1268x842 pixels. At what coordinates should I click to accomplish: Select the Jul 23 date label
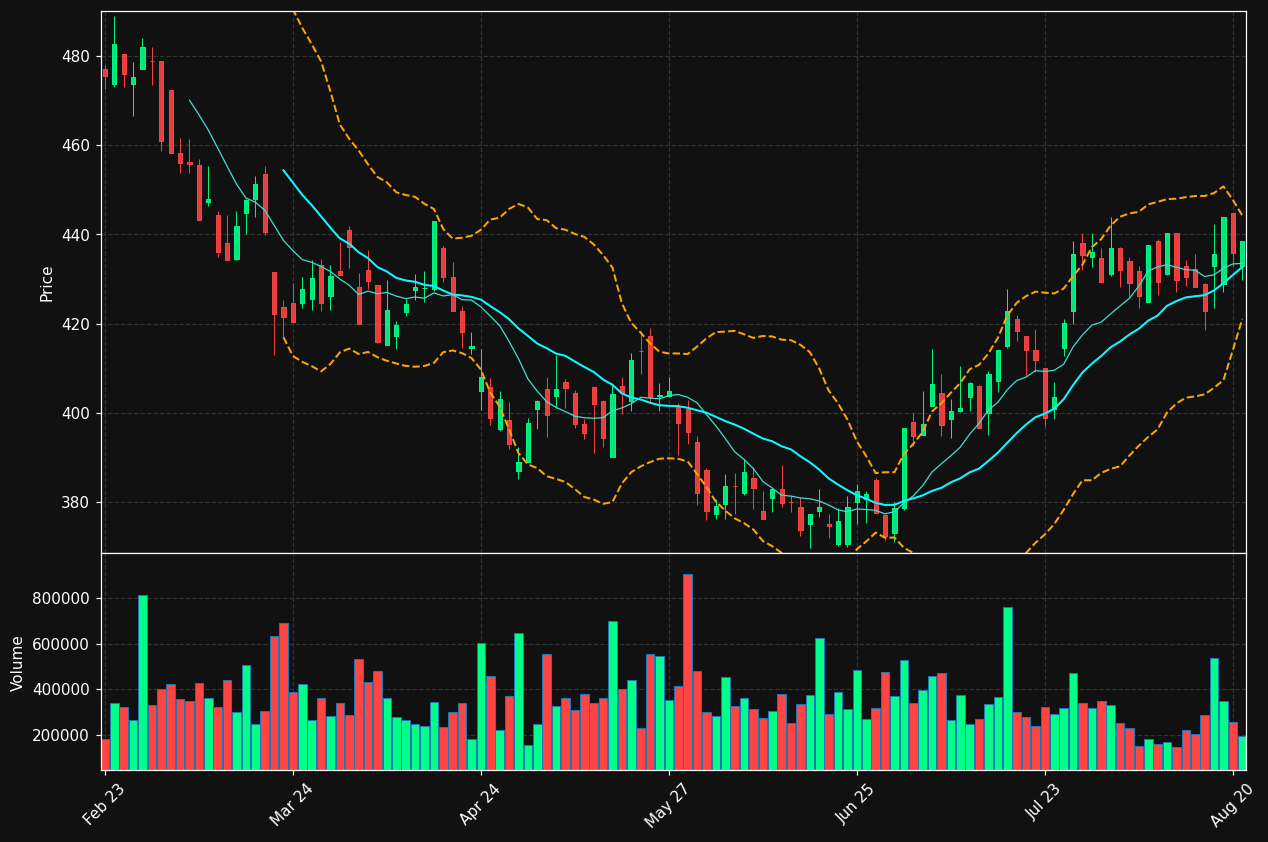[x=1042, y=804]
